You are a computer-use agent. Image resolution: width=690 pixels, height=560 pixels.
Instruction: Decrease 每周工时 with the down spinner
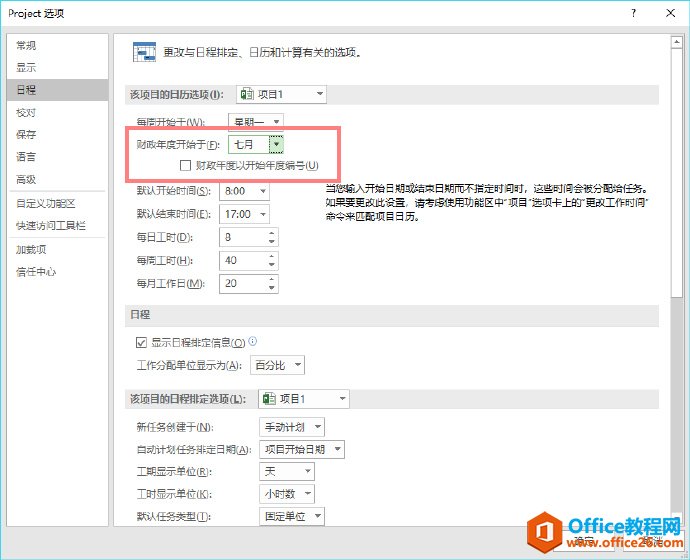[x=272, y=264]
